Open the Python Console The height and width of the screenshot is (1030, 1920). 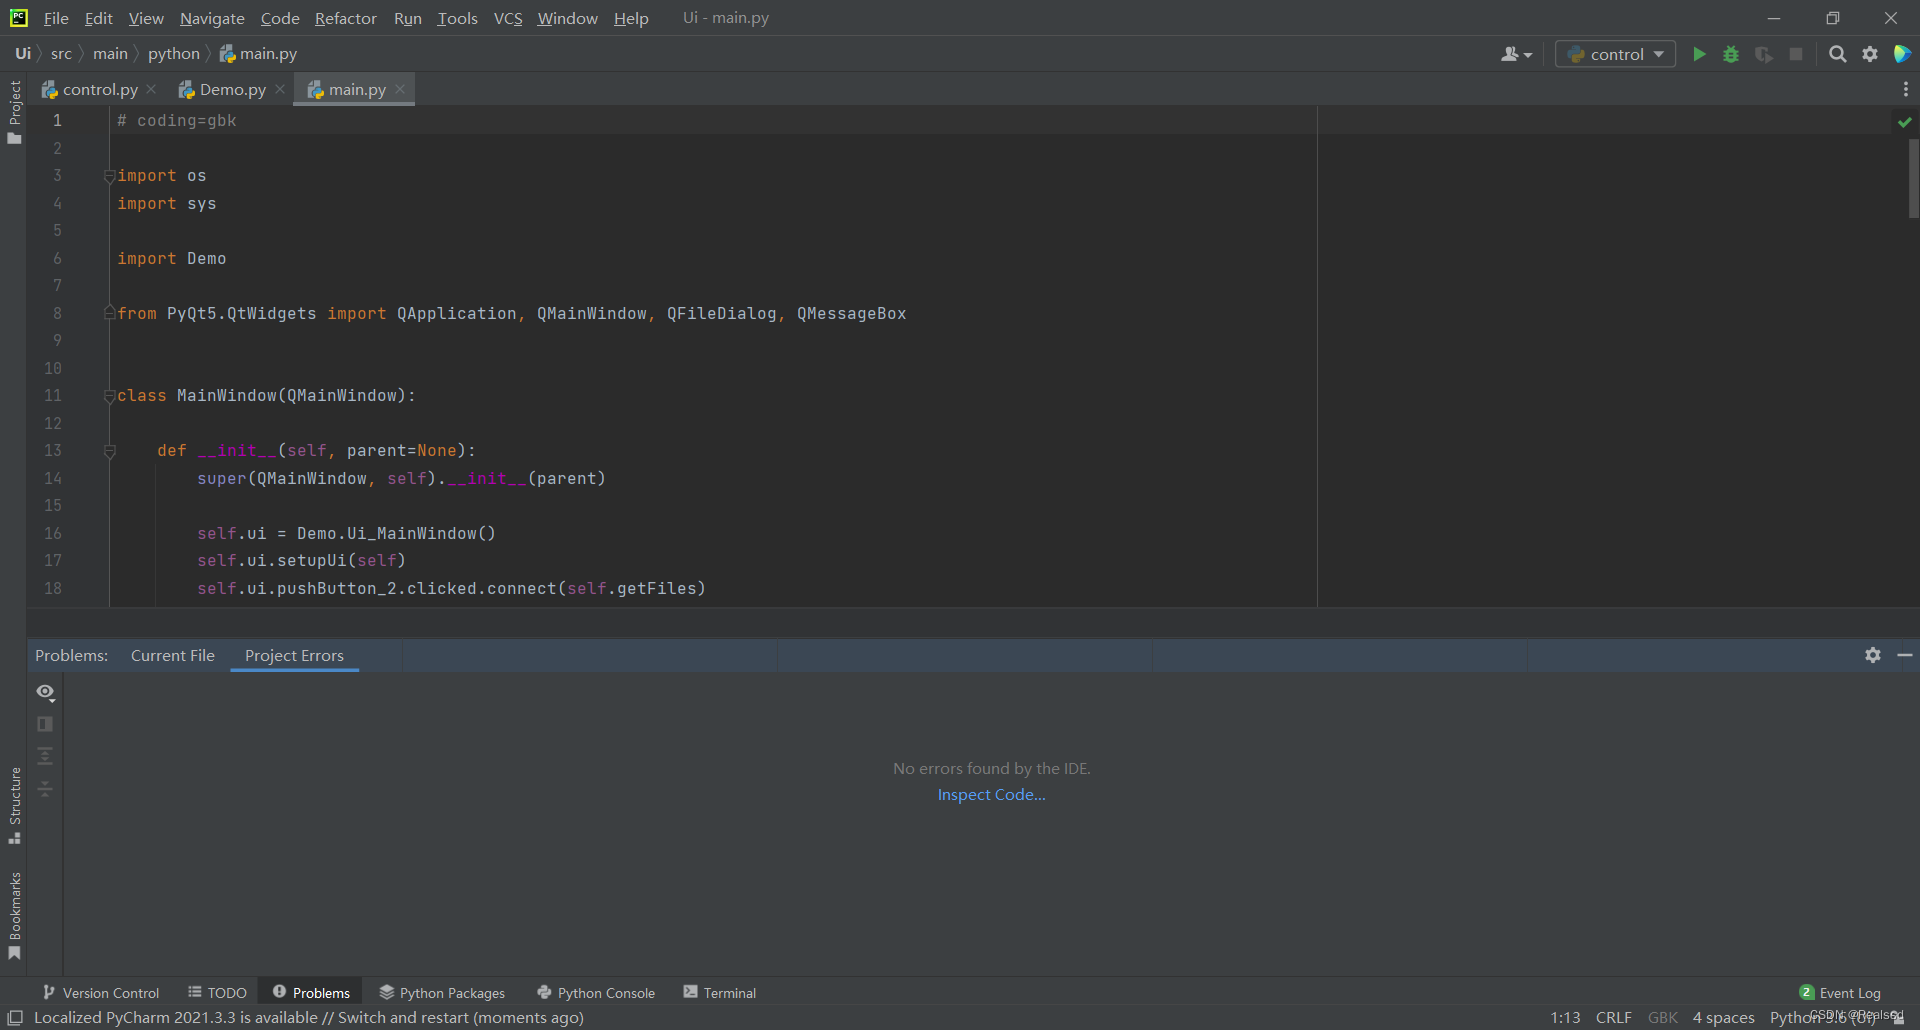pyautogui.click(x=596, y=992)
